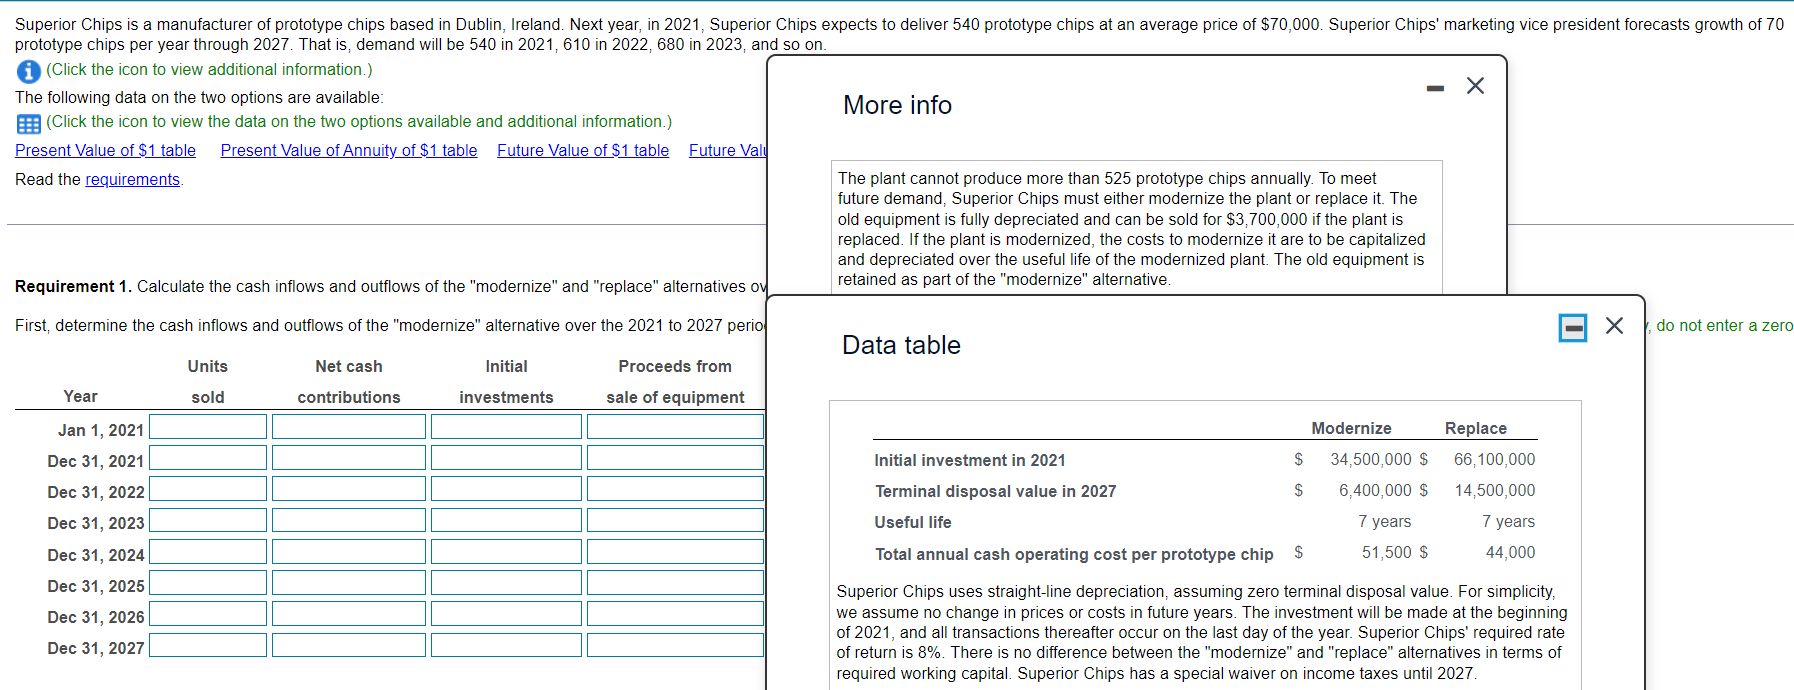The height and width of the screenshot is (690, 1794).
Task: Click Proceeds from sale field for Dec 31, 2025
Action: pos(675,583)
